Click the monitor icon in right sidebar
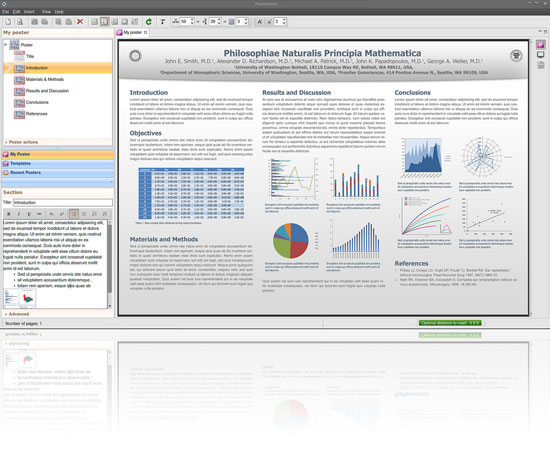The image size is (550, 472). tap(541, 55)
